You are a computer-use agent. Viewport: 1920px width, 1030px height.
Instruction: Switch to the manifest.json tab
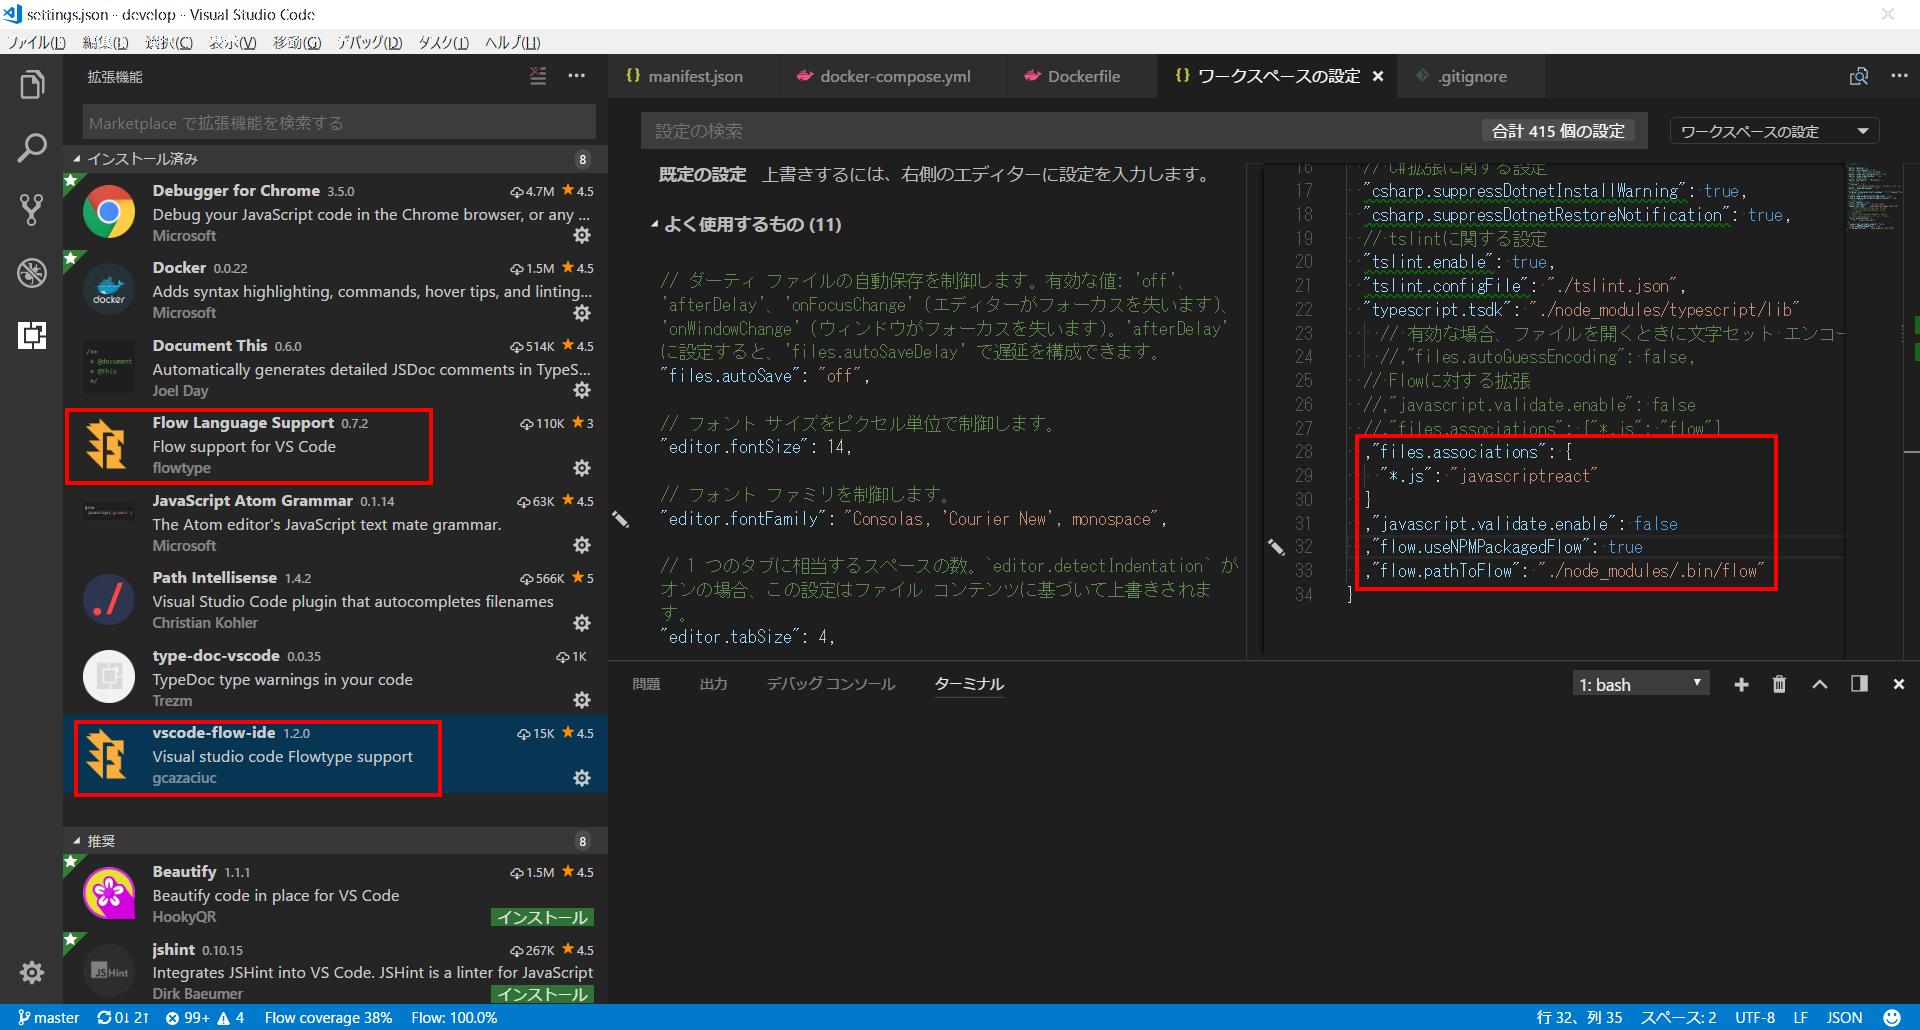pos(694,76)
